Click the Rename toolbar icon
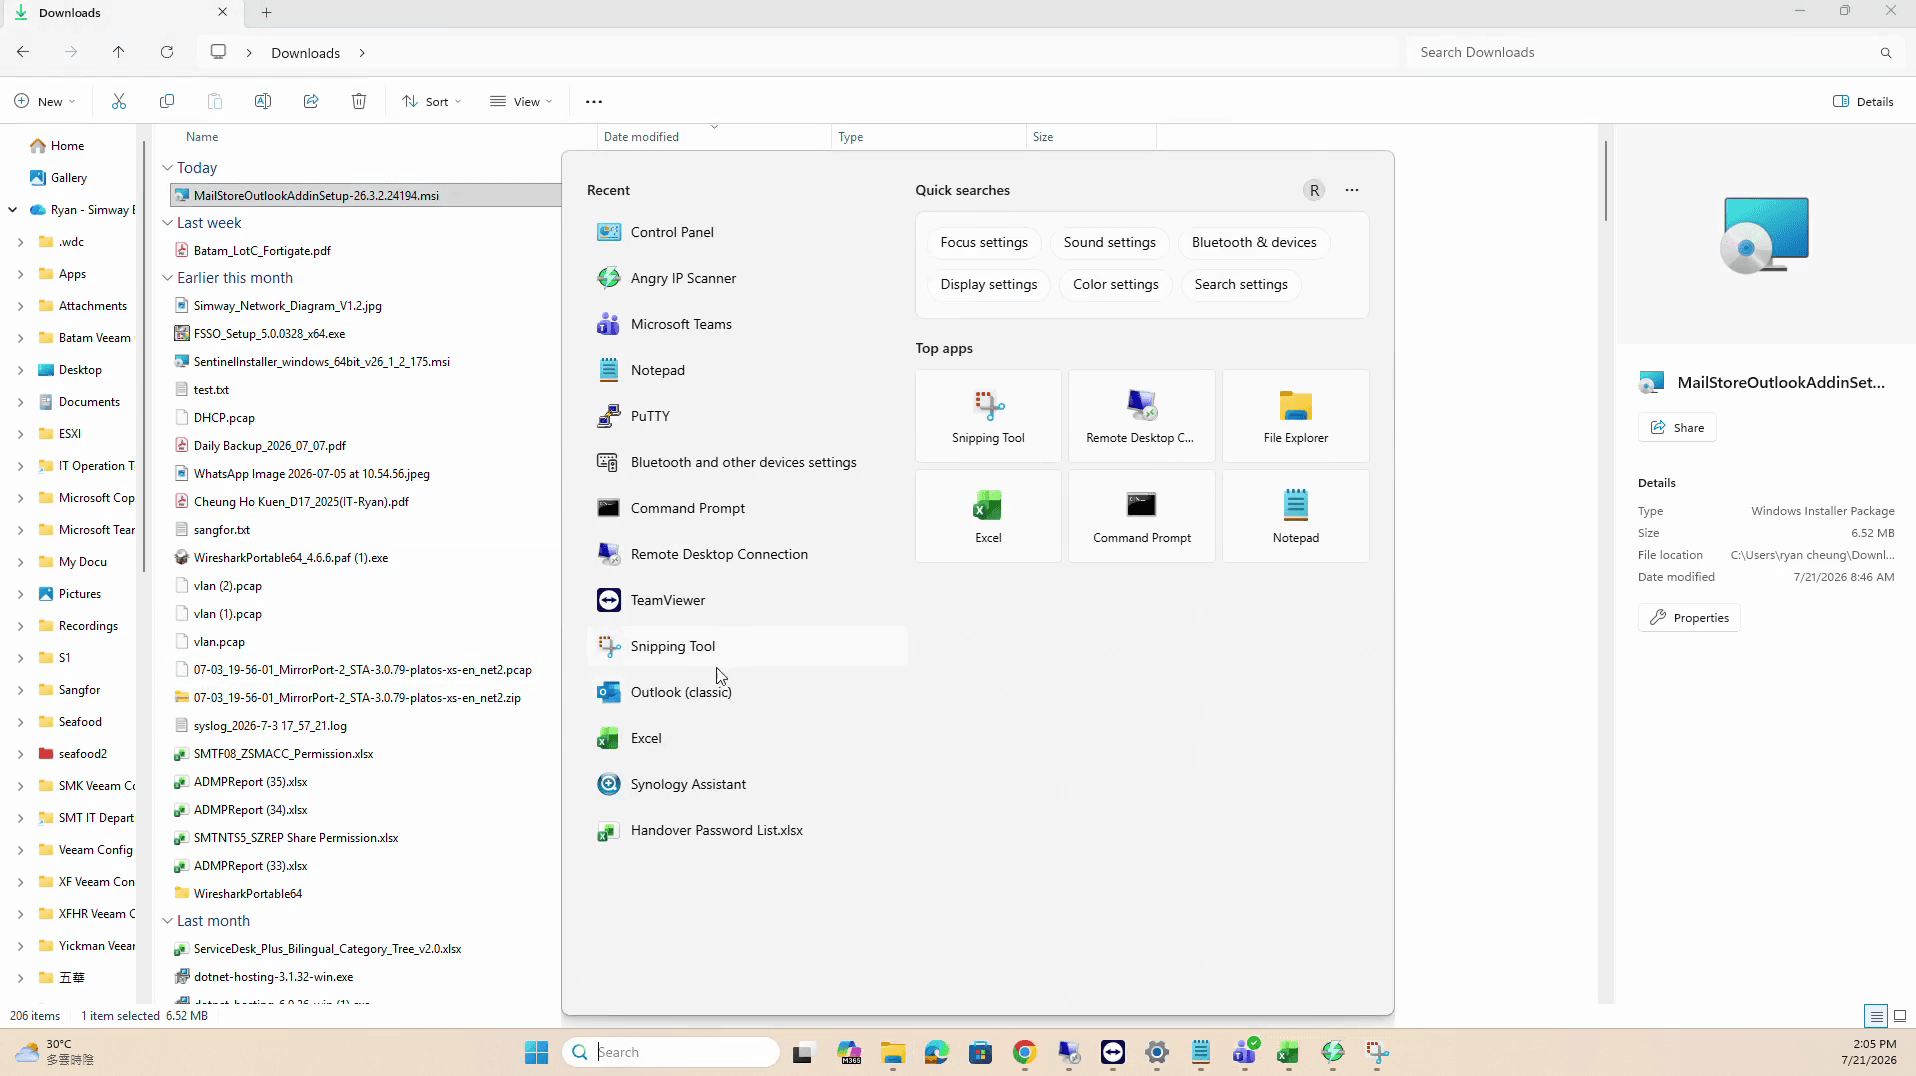1916x1076 pixels. (263, 101)
